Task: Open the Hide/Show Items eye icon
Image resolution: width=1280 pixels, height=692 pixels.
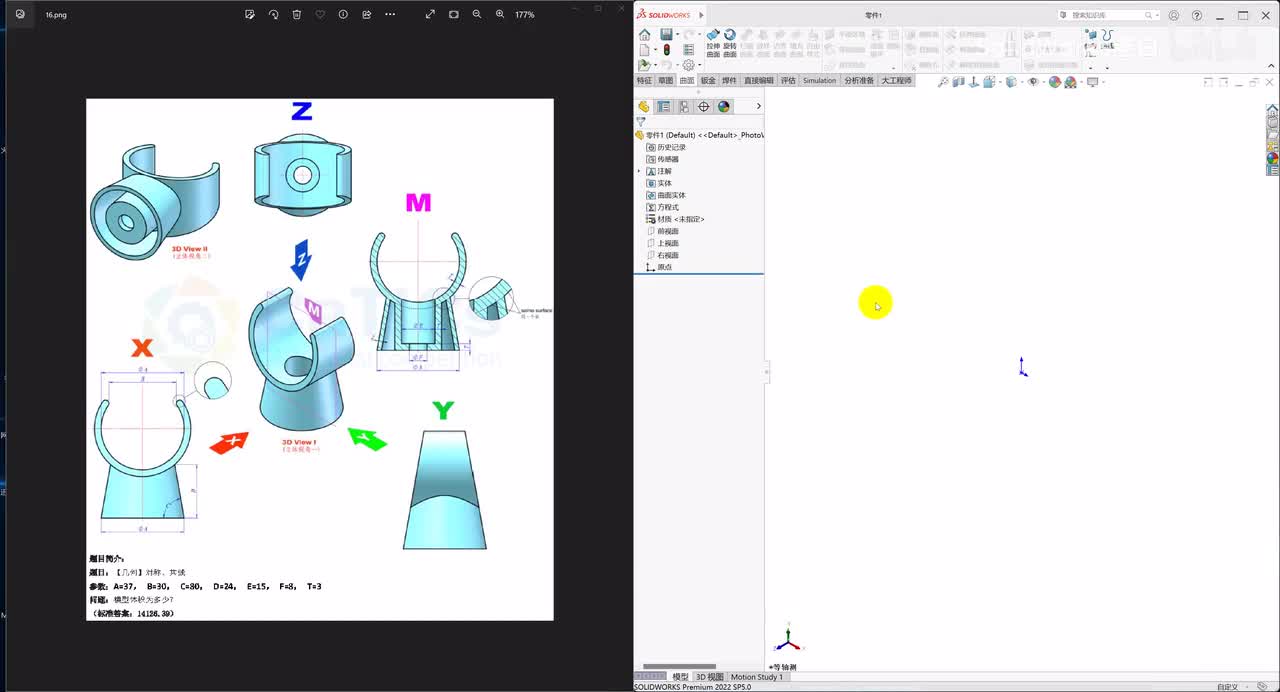Action: [1034, 82]
